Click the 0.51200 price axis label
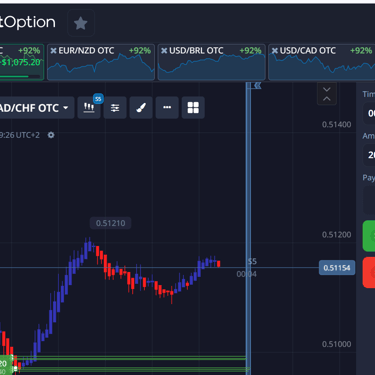 coord(336,235)
